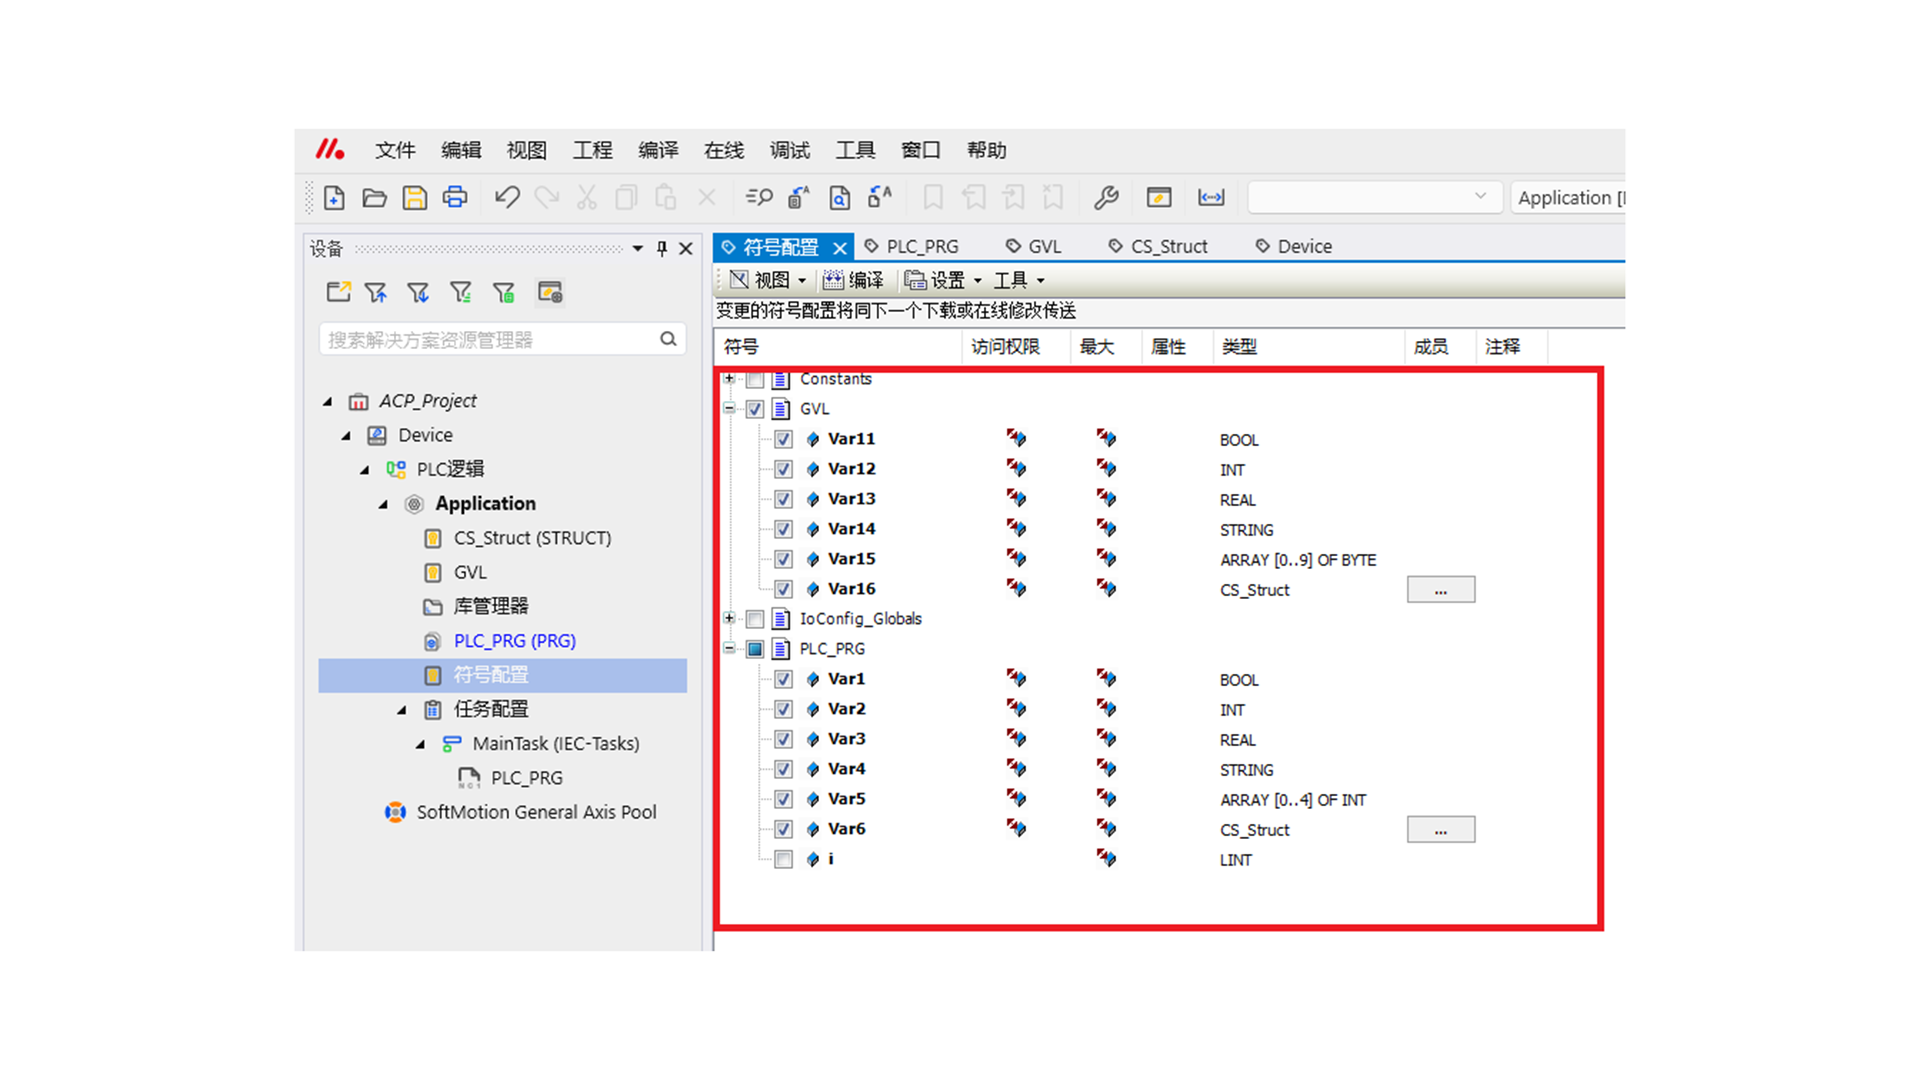The image size is (1920, 1080).
Task: Click the window layout toolbar icon
Action: pos(1159,198)
